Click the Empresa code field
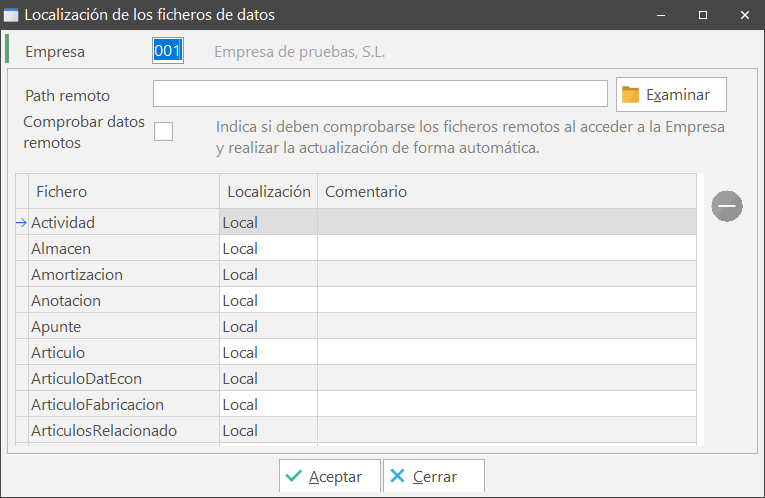The width and height of the screenshot is (765, 498). coord(167,51)
